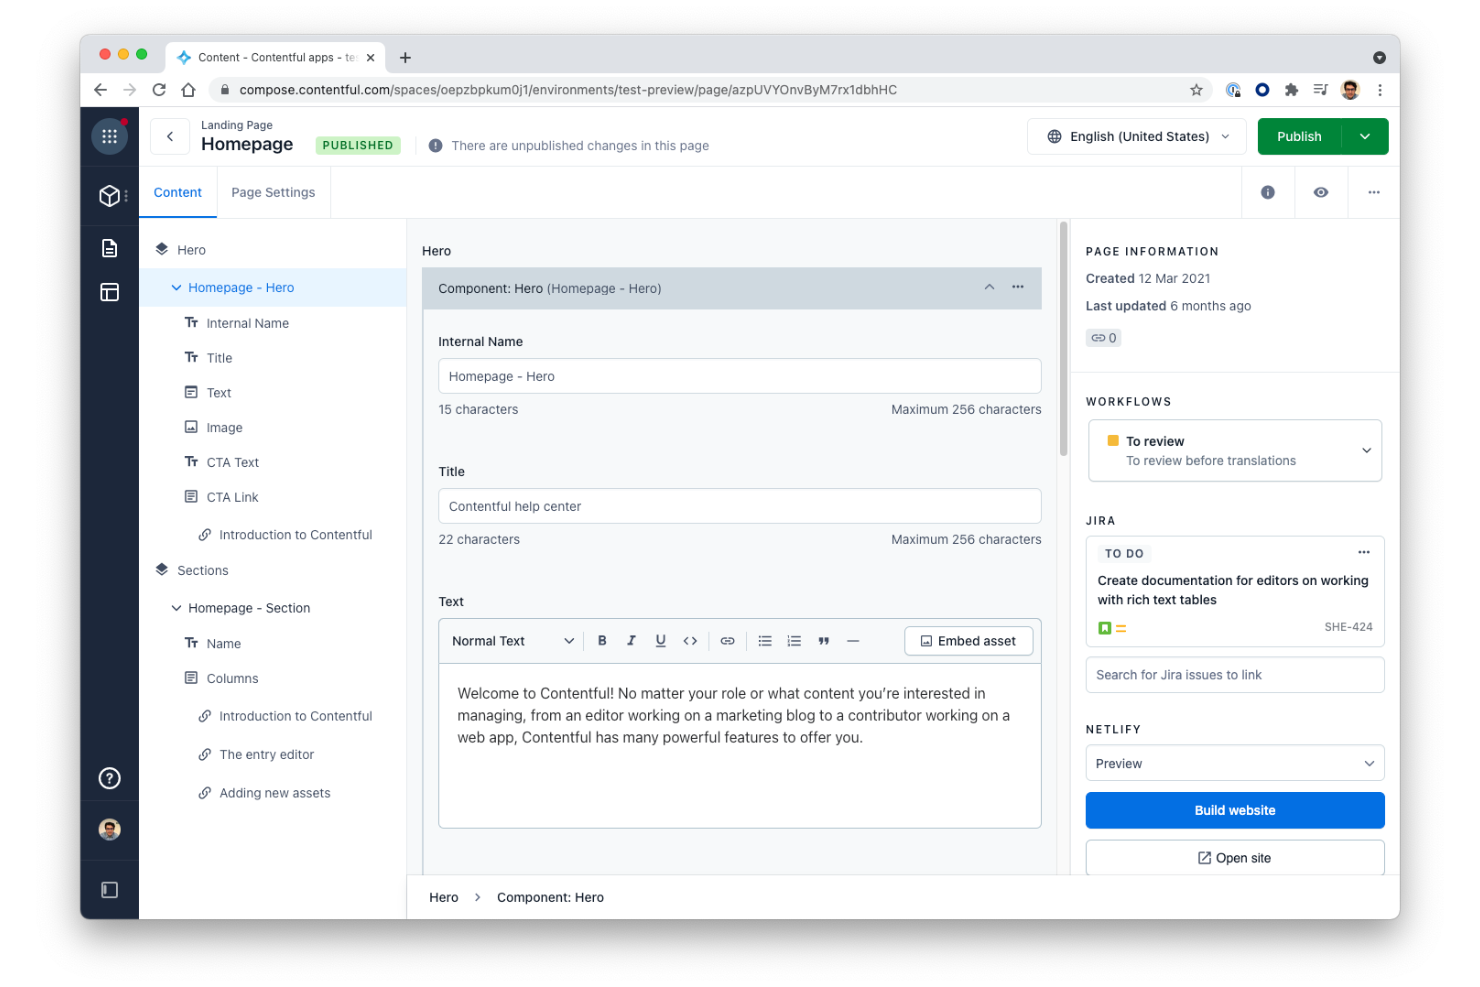The height and width of the screenshot is (987, 1480).
Task: Apply inline code formatting
Action: pyautogui.click(x=690, y=641)
